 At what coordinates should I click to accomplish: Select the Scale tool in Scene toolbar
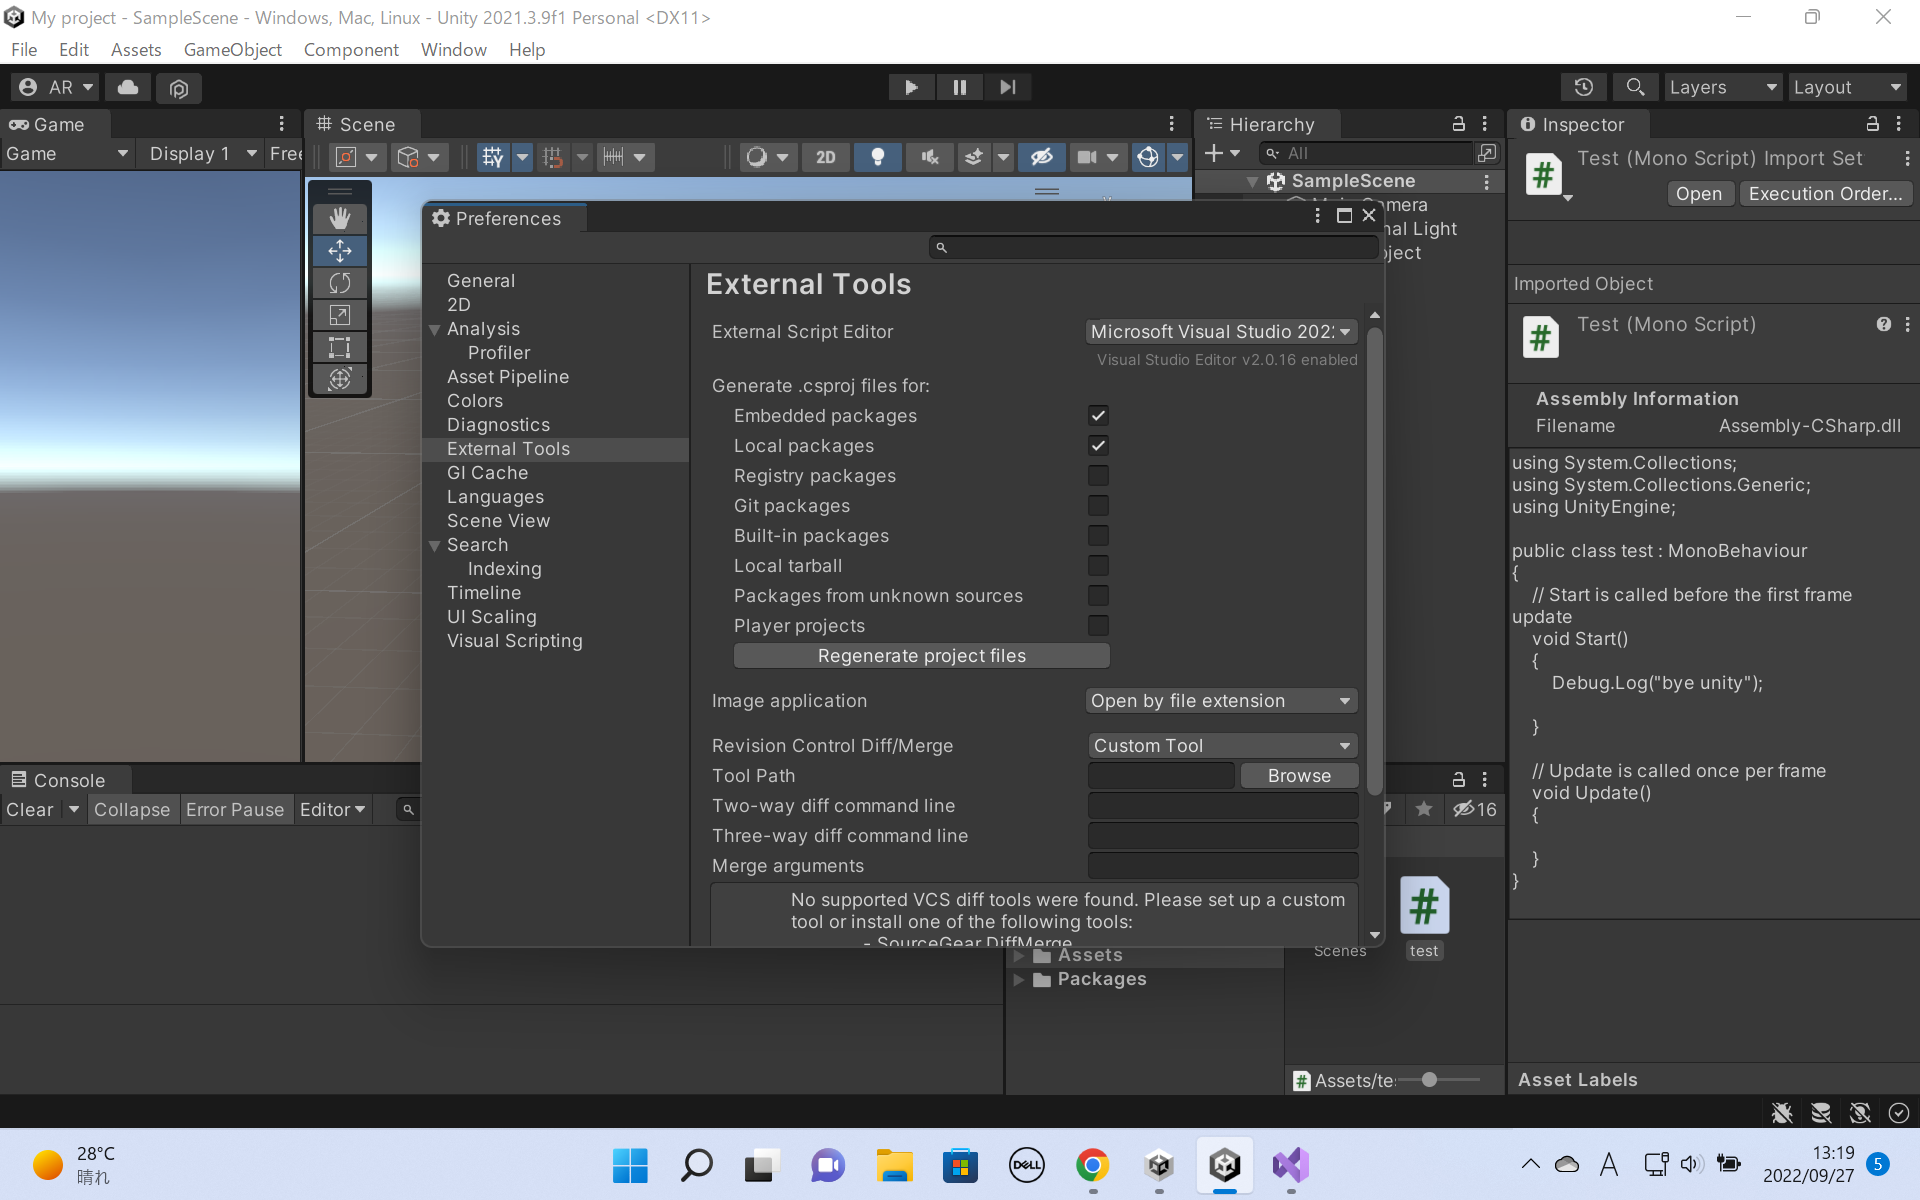[340, 315]
